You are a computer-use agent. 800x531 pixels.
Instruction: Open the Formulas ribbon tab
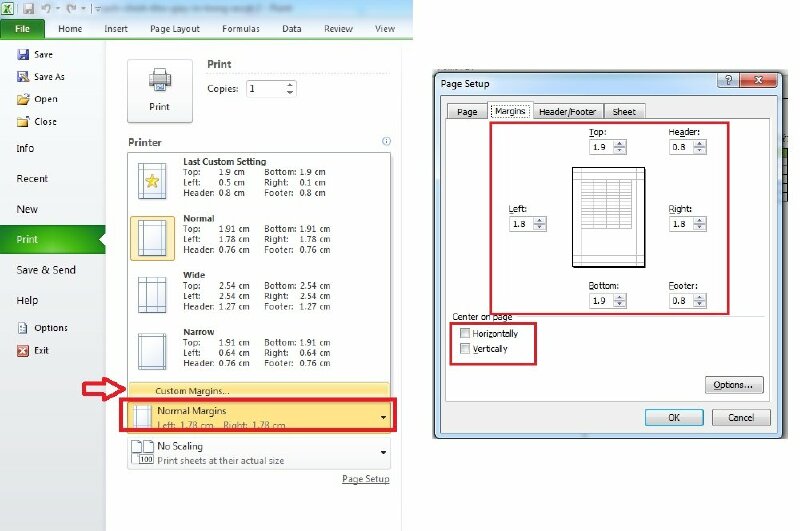tap(241, 29)
